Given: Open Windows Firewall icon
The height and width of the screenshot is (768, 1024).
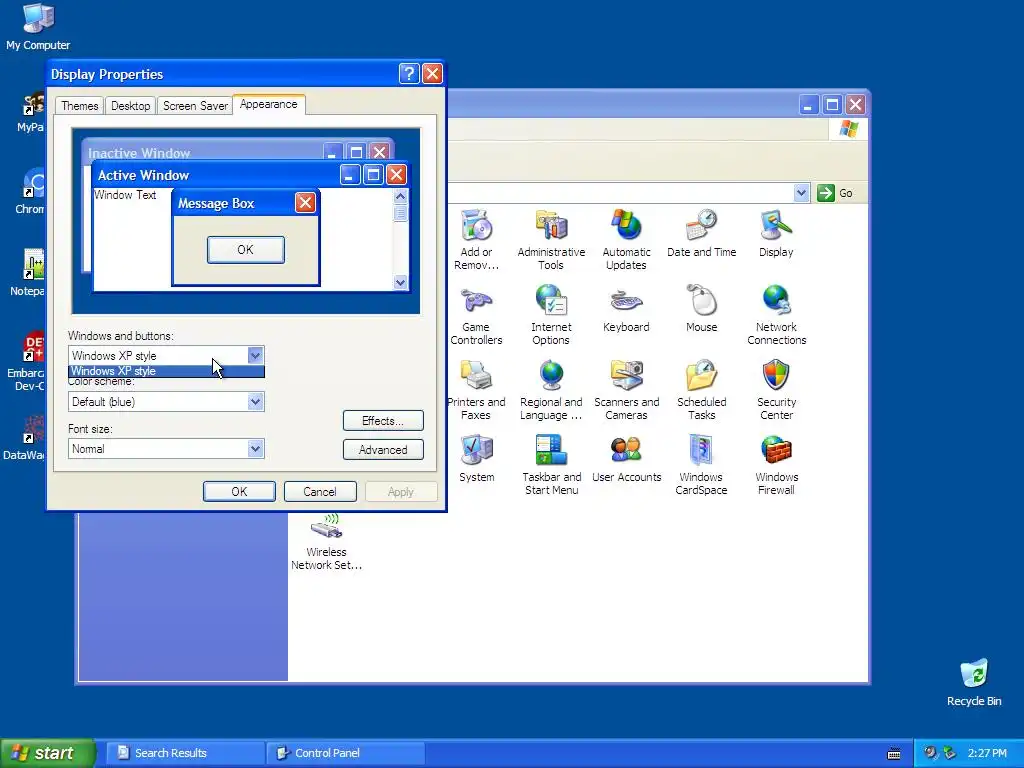Looking at the screenshot, I should pos(776,465).
